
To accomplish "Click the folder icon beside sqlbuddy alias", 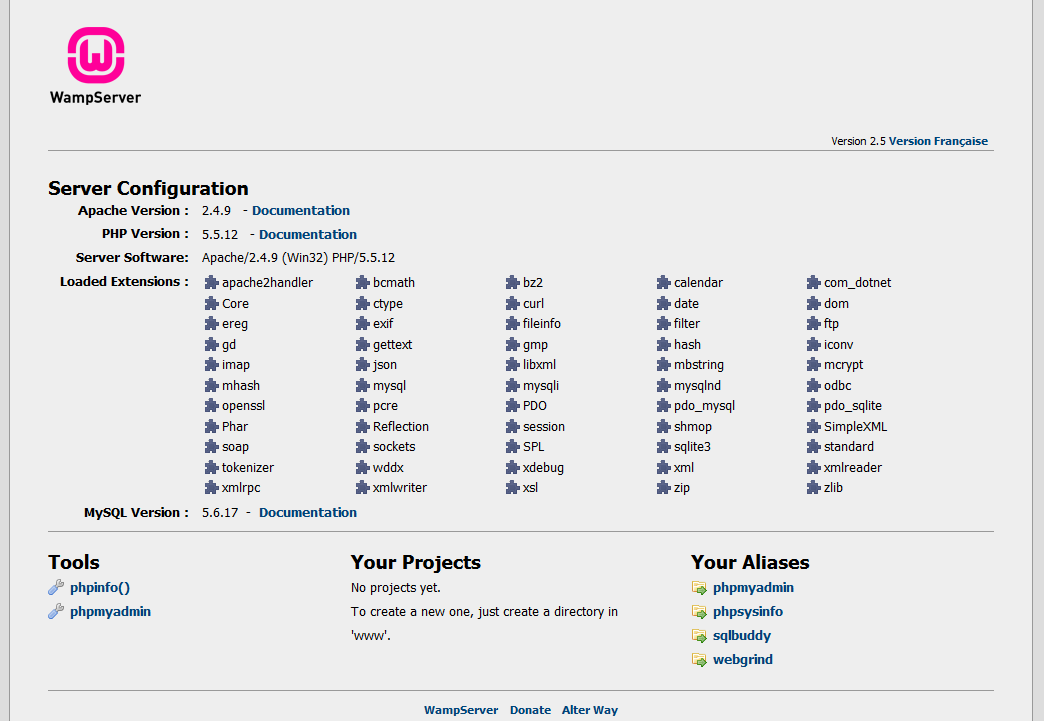I will (699, 636).
